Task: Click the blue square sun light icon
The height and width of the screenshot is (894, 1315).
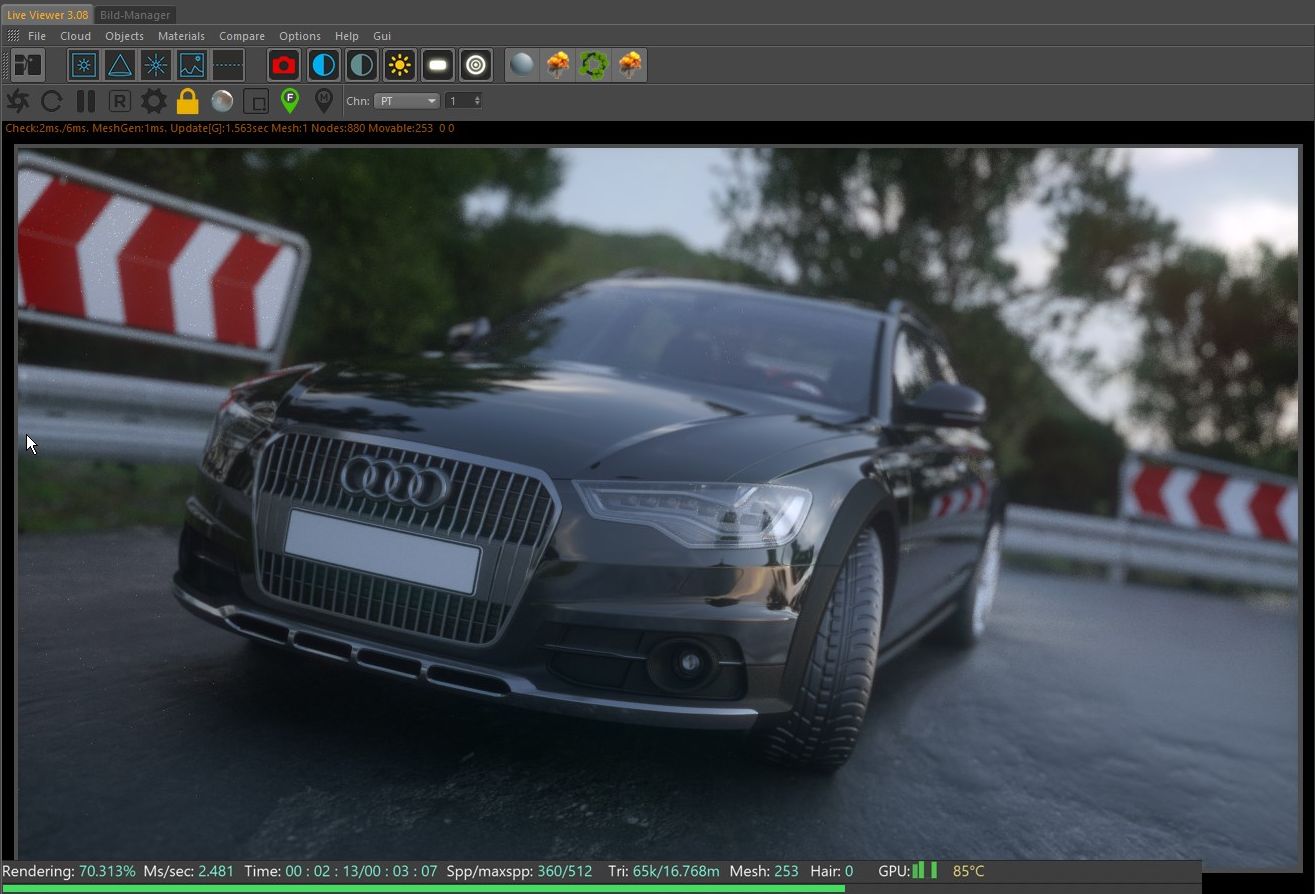Action: [x=84, y=66]
